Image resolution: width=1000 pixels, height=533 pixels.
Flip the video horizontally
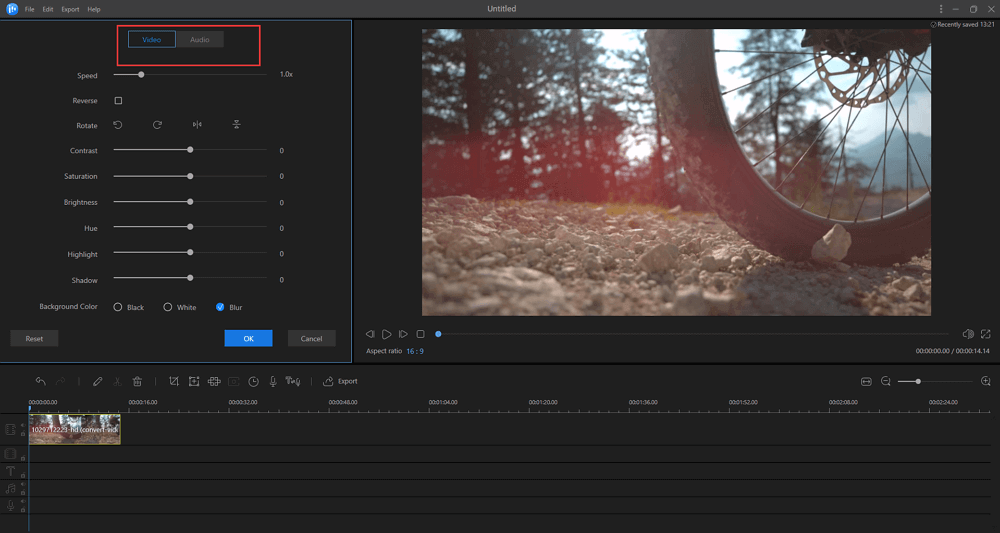pyautogui.click(x=197, y=125)
